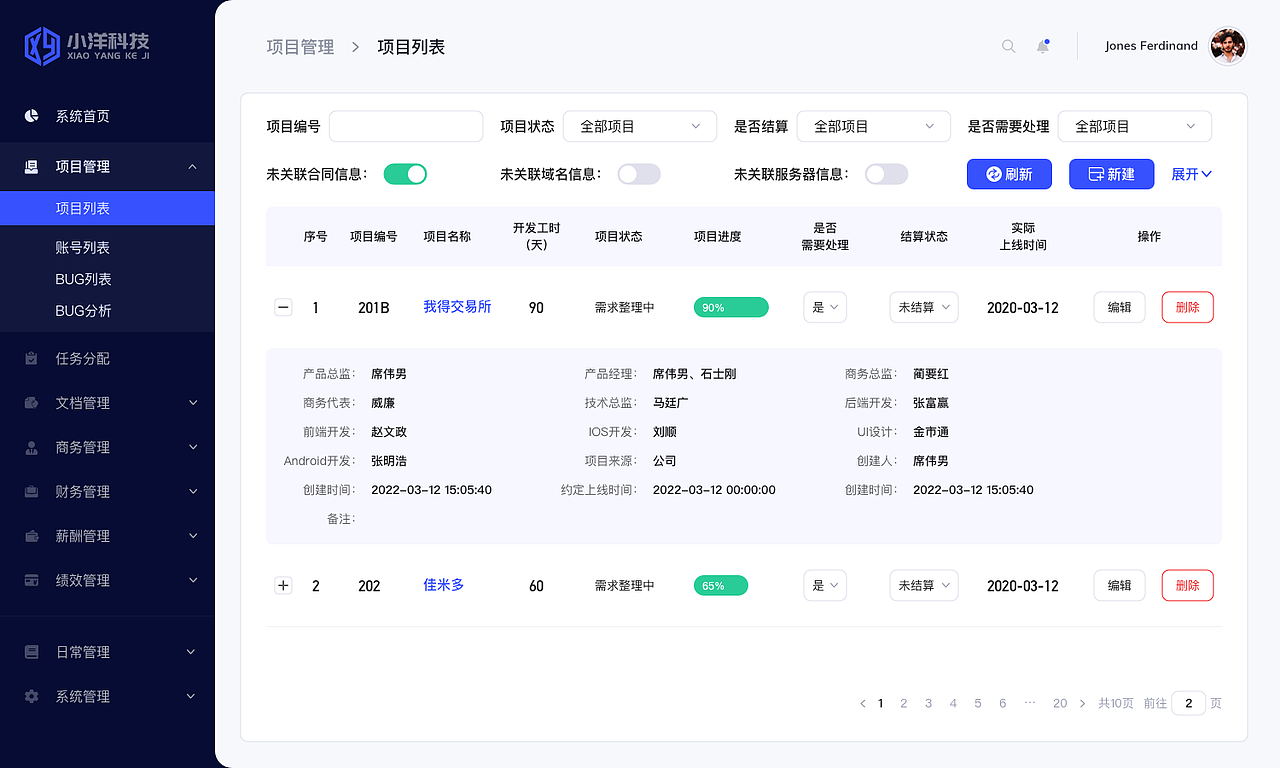Viewport: 1280px width, 768px height.
Task: Open the 系统首页 home icon
Action: pos(31,116)
